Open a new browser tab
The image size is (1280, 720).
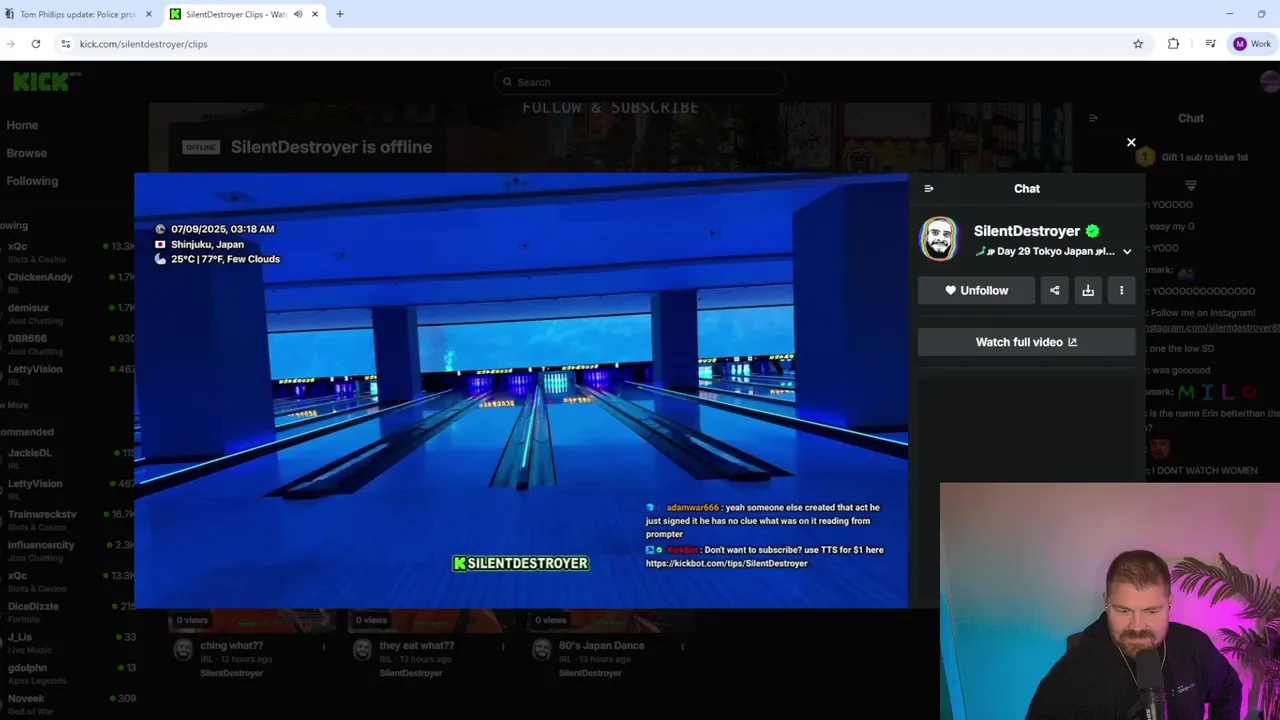[x=340, y=15]
